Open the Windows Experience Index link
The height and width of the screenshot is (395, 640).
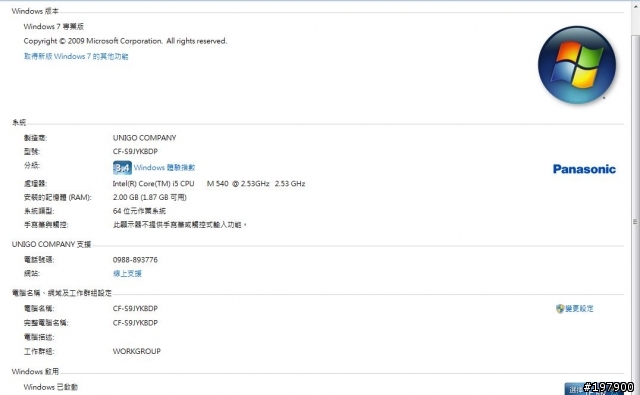click(164, 167)
